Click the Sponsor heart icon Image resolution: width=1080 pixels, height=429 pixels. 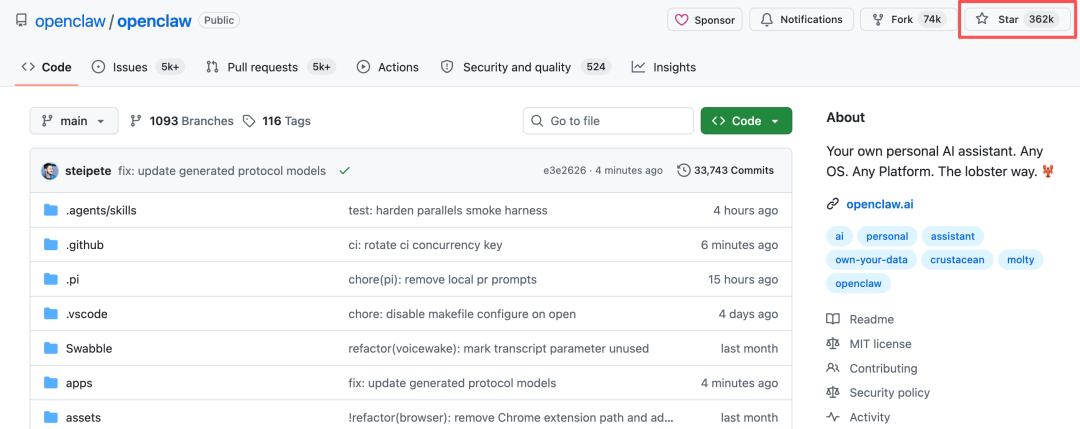click(682, 19)
